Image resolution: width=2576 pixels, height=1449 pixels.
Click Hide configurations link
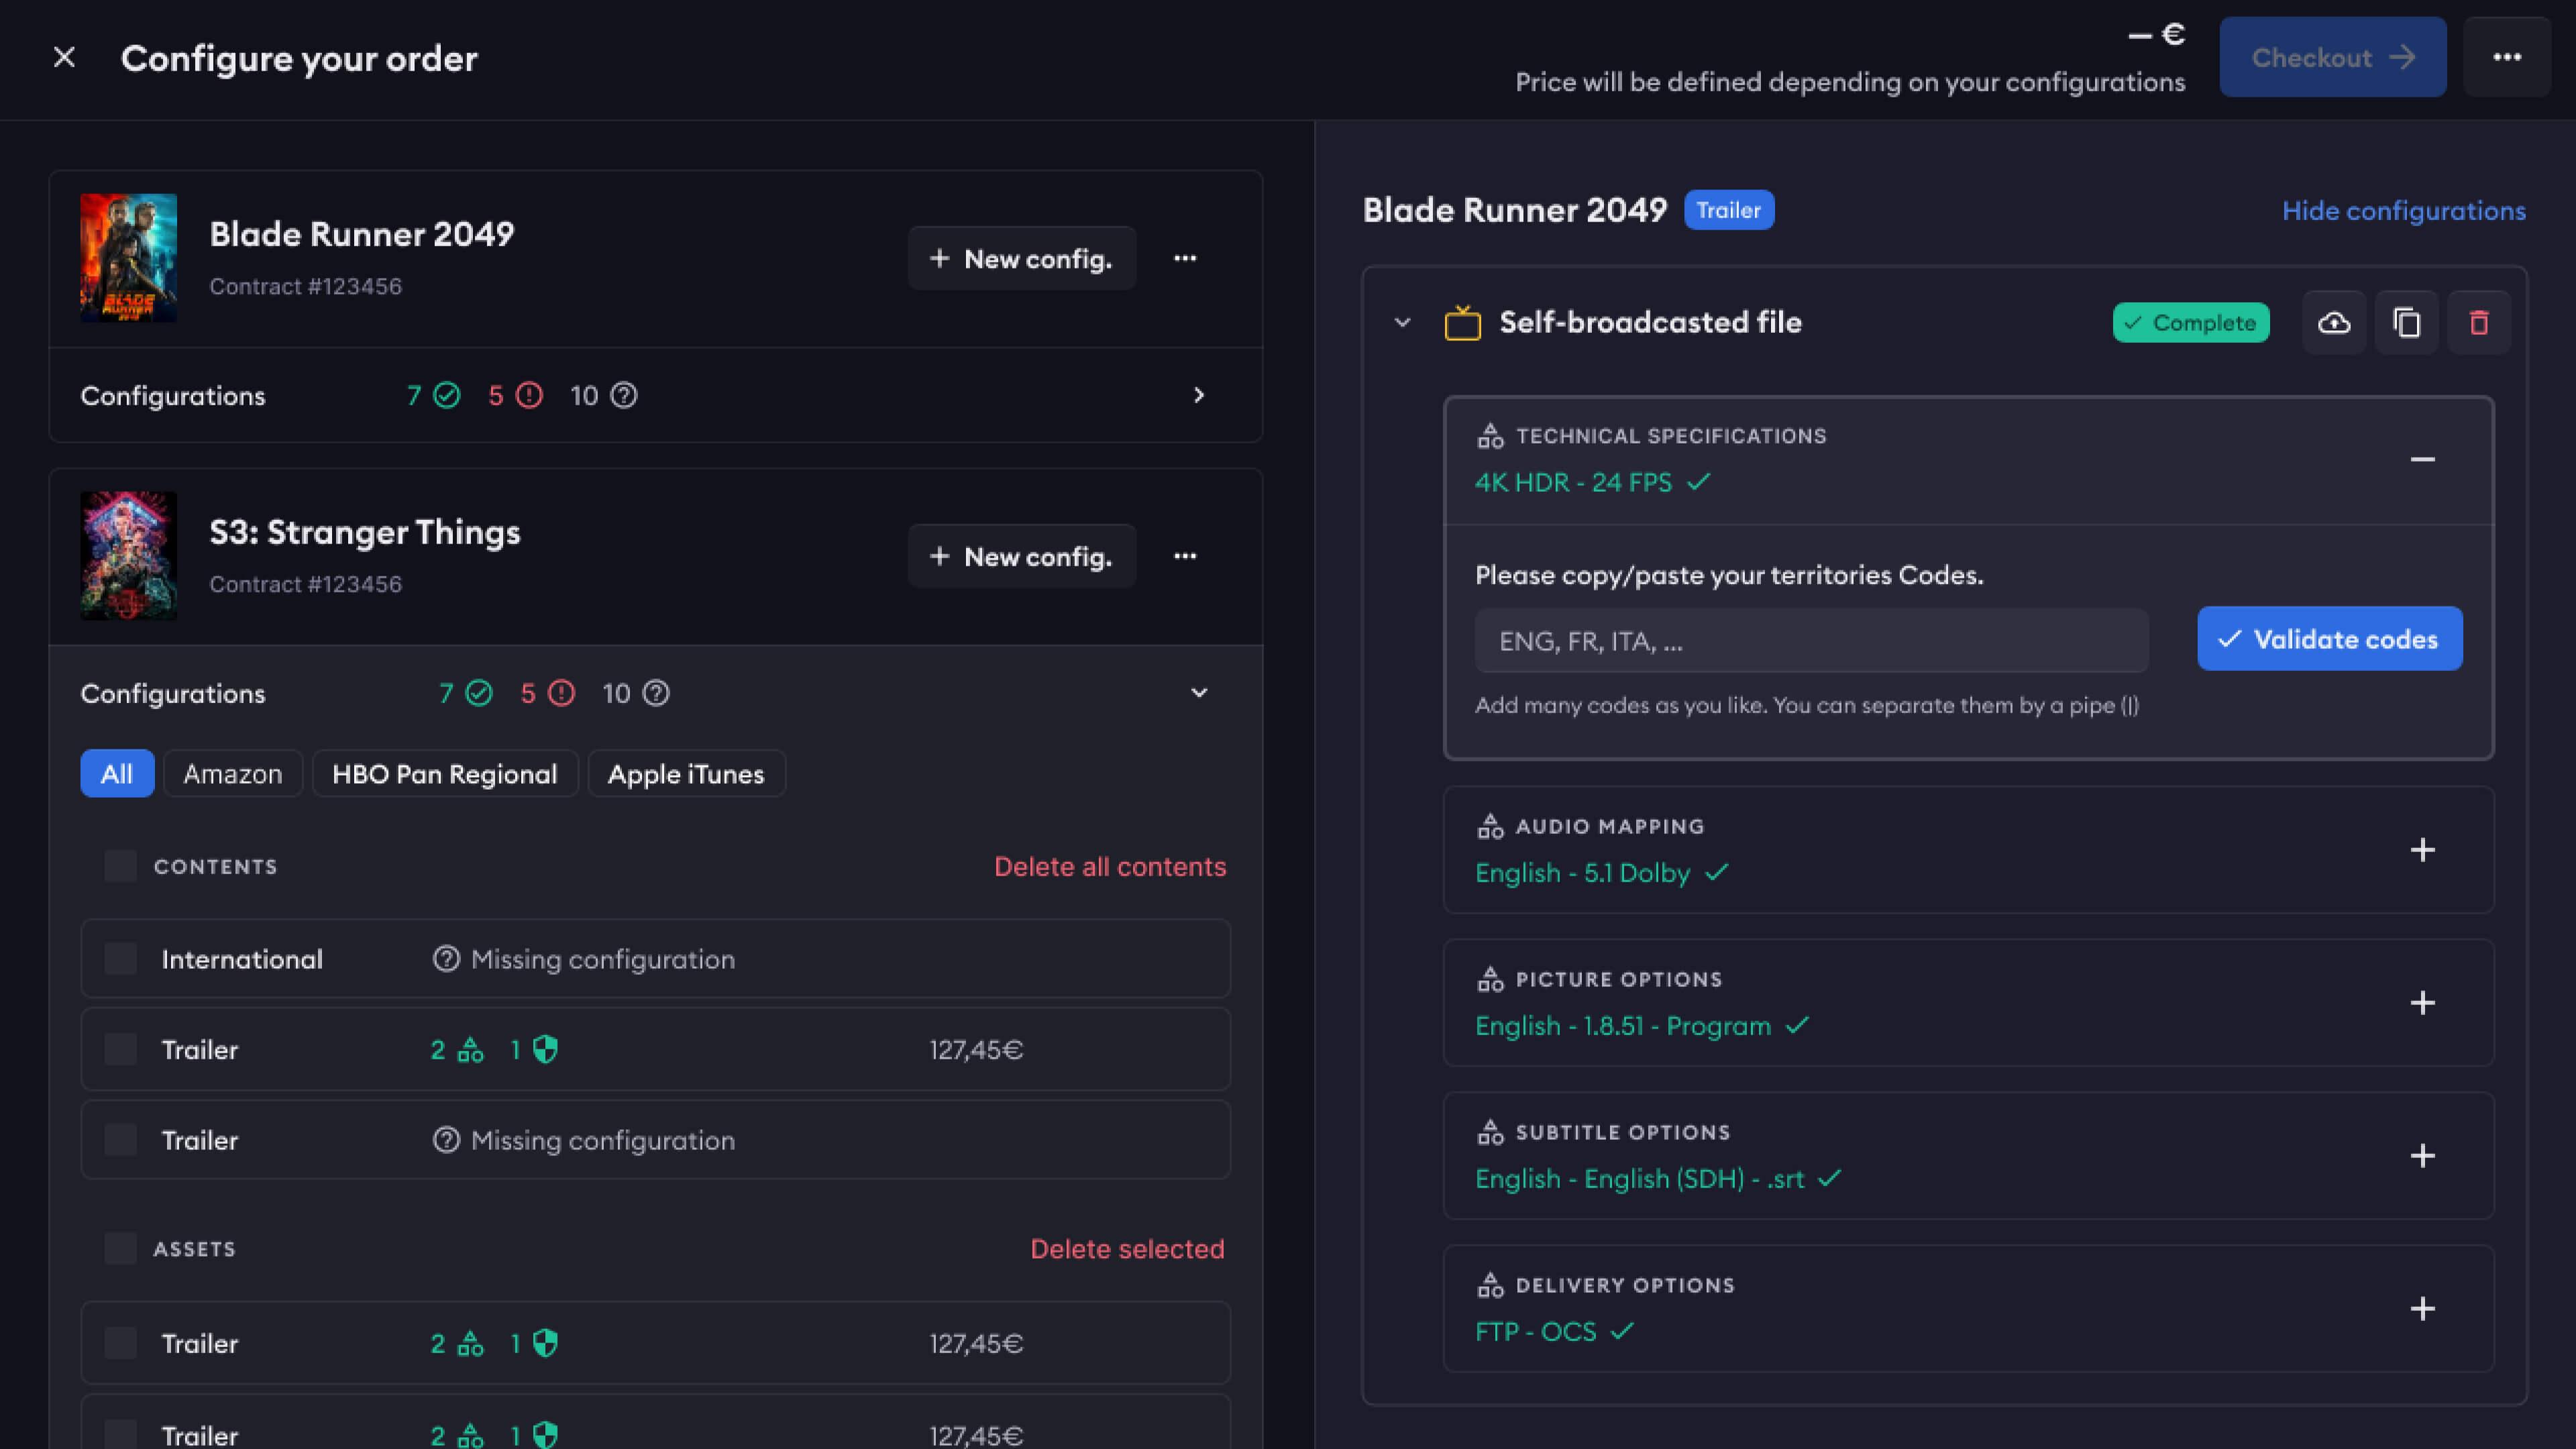pos(2403,211)
